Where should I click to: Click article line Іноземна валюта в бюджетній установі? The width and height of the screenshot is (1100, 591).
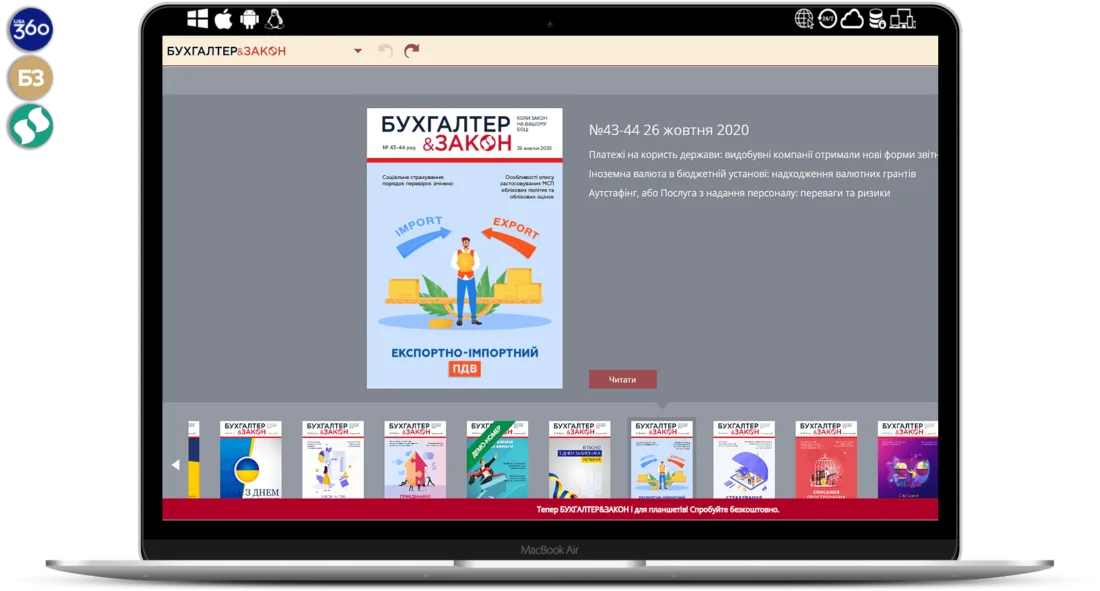(x=752, y=174)
